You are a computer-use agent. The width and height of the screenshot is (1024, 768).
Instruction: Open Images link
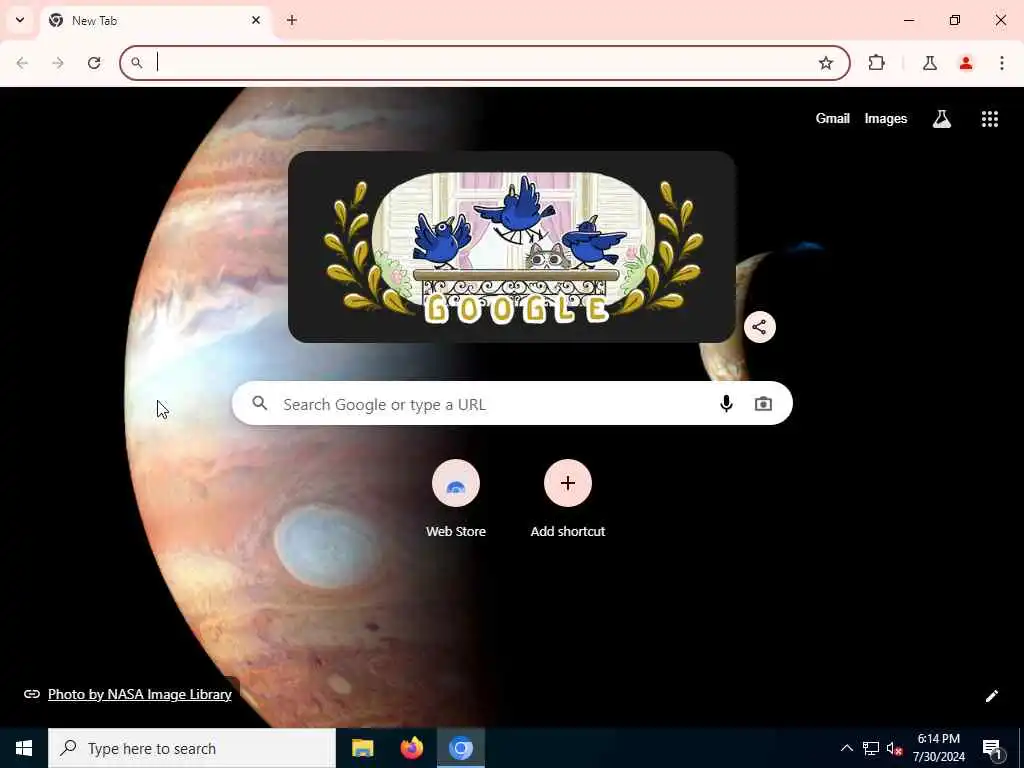click(x=886, y=118)
